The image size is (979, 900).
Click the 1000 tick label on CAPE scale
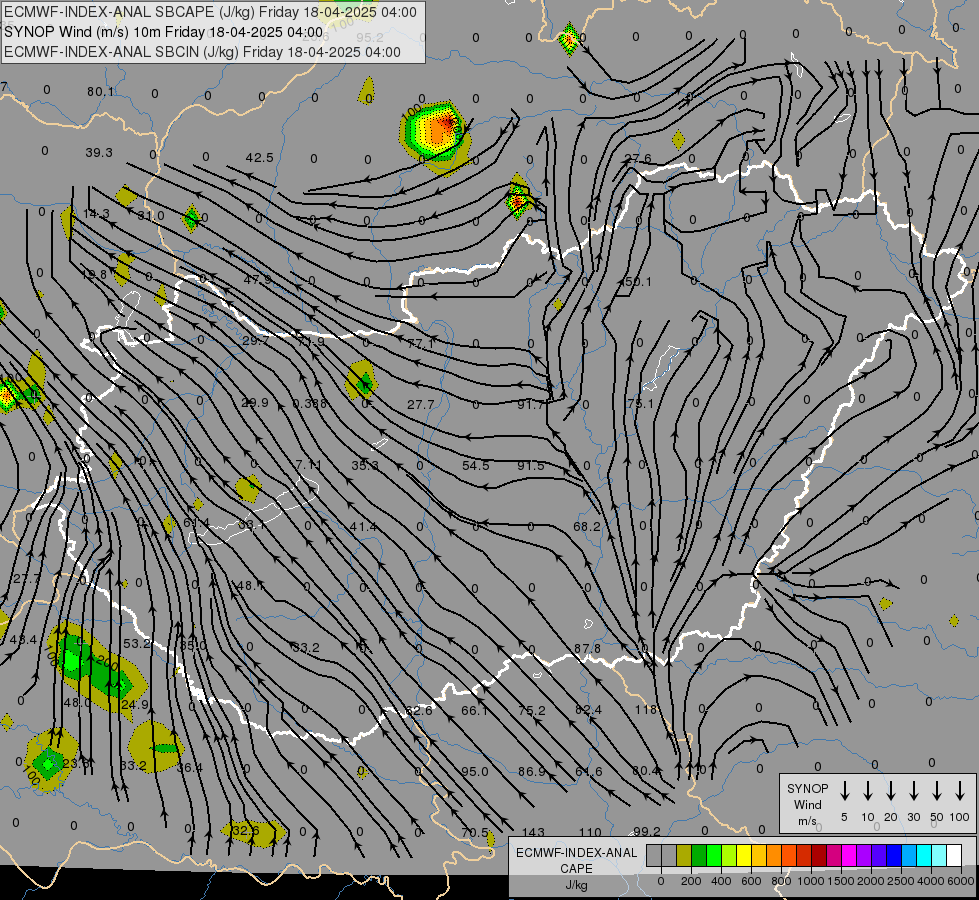click(x=810, y=881)
